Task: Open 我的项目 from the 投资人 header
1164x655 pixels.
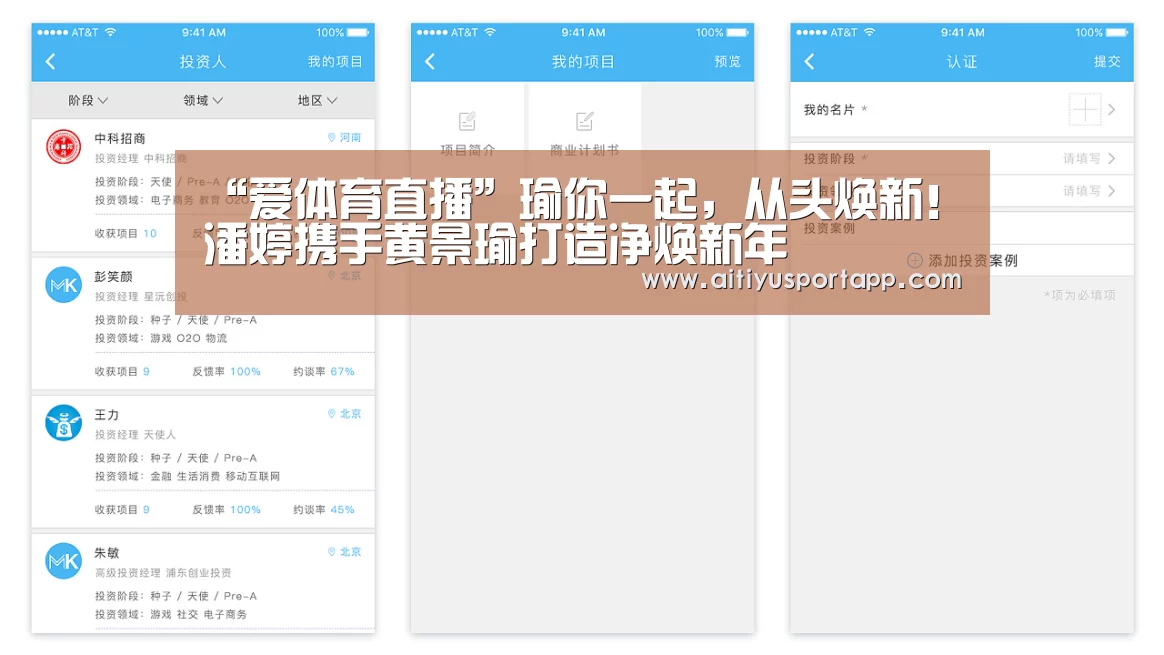Action: [335, 62]
